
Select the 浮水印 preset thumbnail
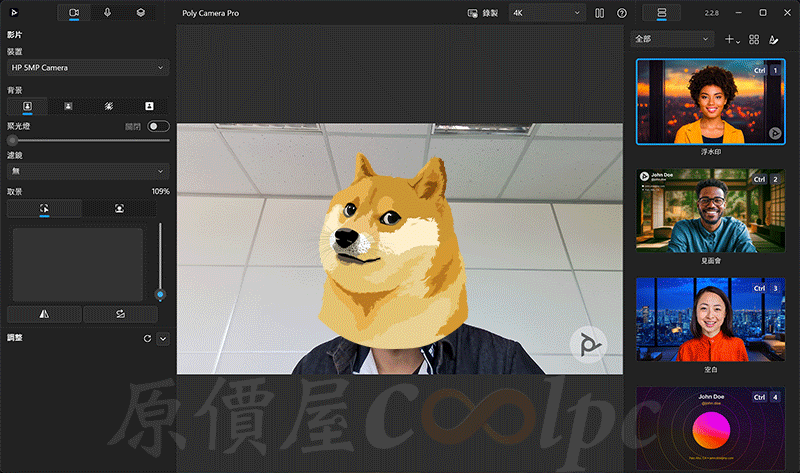pos(711,102)
